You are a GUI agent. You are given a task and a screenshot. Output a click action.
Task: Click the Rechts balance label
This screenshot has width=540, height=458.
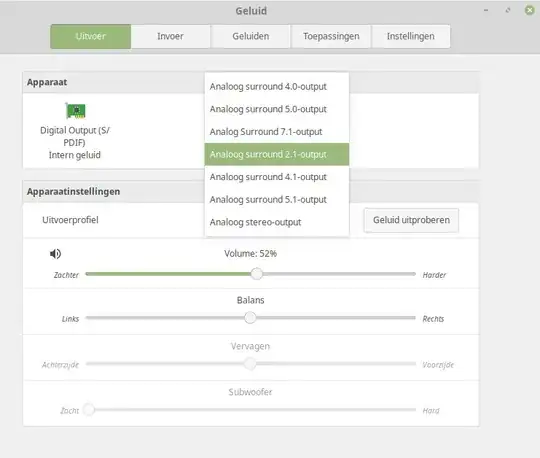point(433,319)
